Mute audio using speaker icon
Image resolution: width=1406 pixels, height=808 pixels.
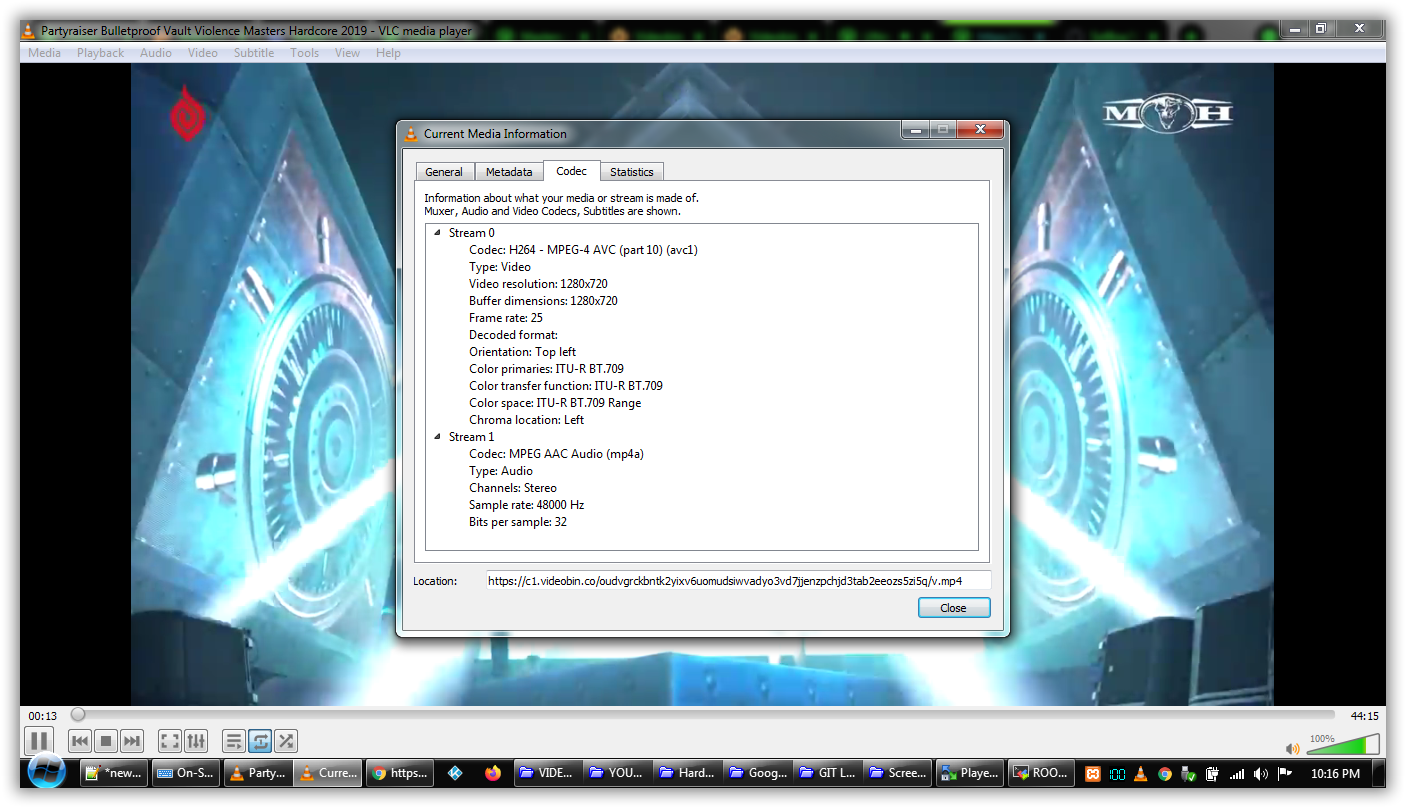point(1293,748)
